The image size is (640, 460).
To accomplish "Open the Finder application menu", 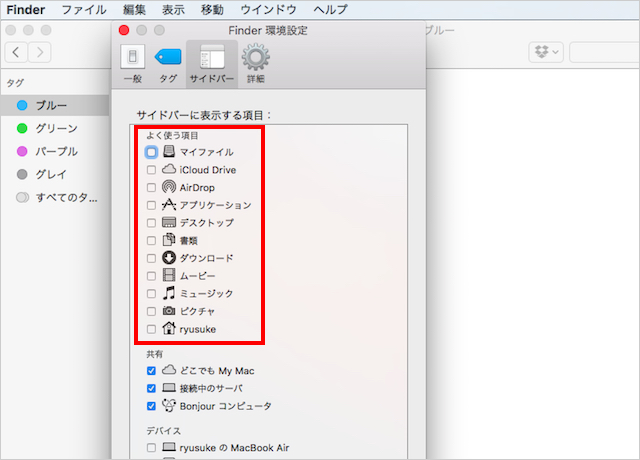I will click(26, 9).
